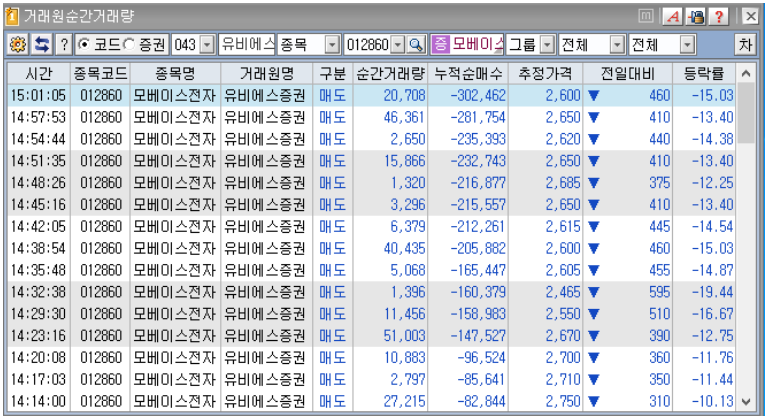Click the 차 button
Viewport: 768px width, 416px height.
pos(745,45)
